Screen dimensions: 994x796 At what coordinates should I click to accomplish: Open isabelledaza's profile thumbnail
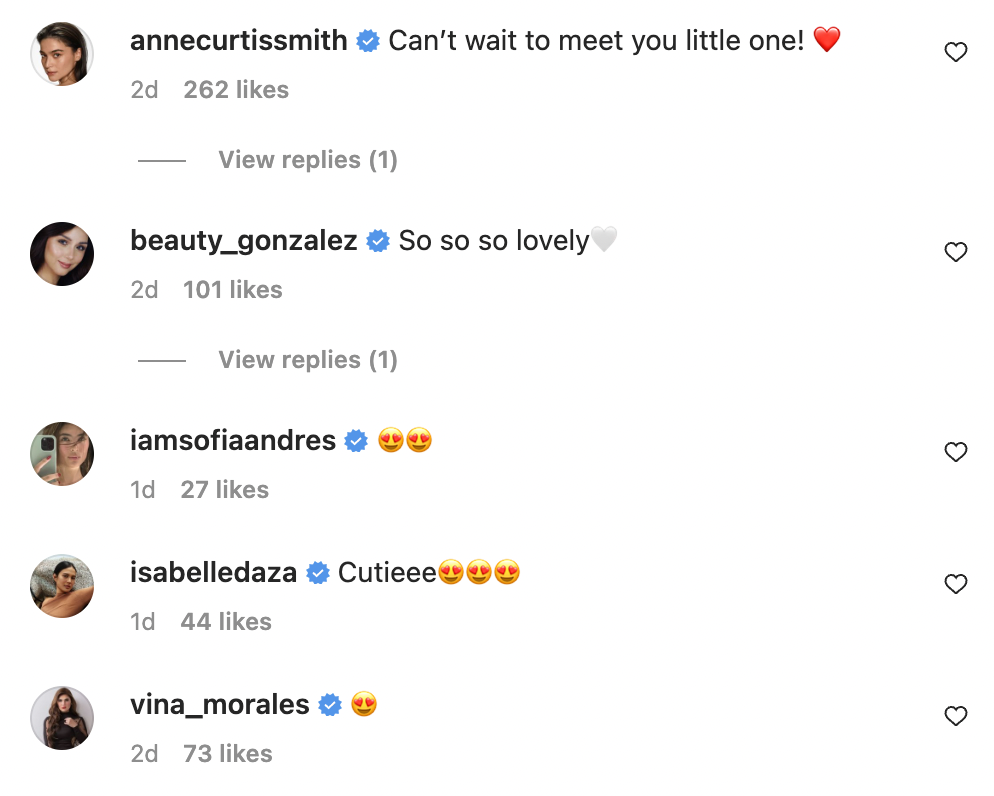pos(62,585)
